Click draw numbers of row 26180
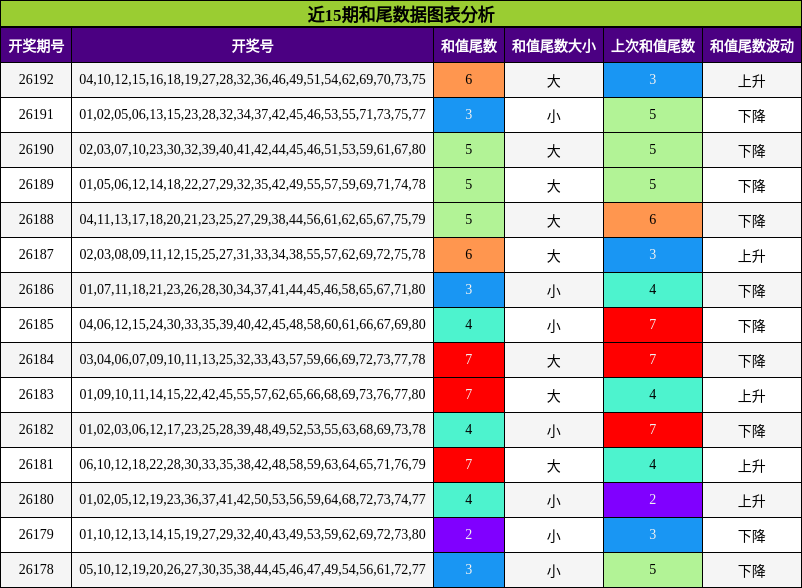Screen dimensions: 802x588 click(252, 500)
